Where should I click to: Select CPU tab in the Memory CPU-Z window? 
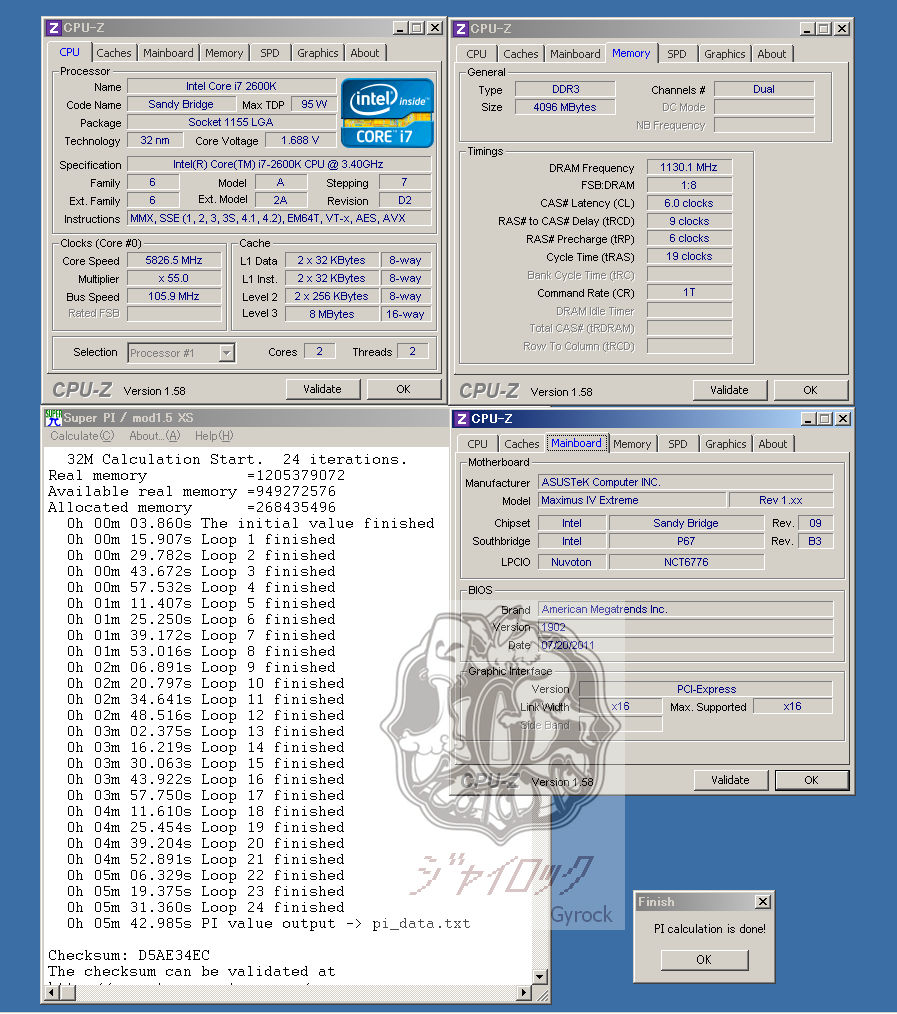click(476, 54)
